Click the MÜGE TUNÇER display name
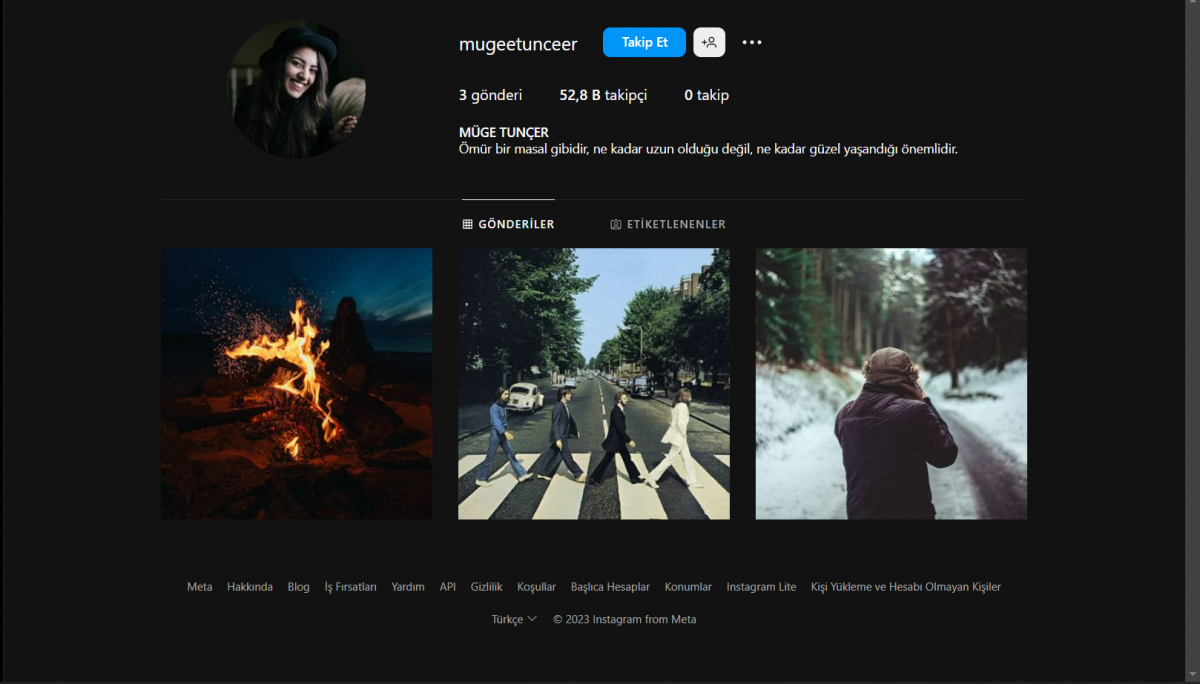This screenshot has height=684, width=1200. 504,132
